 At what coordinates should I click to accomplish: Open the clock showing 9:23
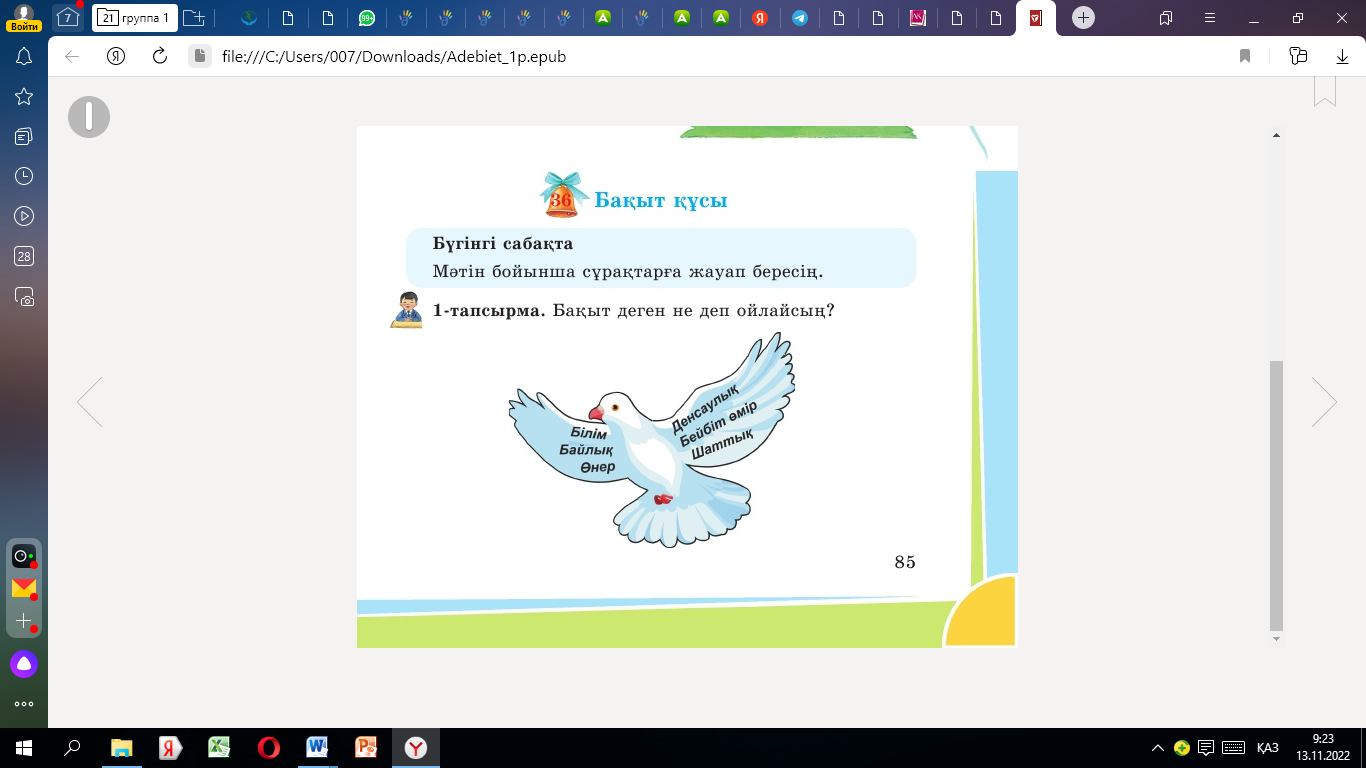coord(1322,747)
